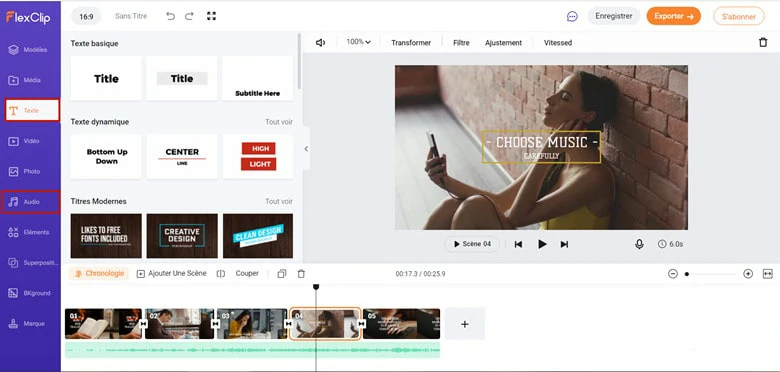The height and width of the screenshot is (372, 780).
Task: Open the 100% volume dropdown
Action: (x=358, y=42)
